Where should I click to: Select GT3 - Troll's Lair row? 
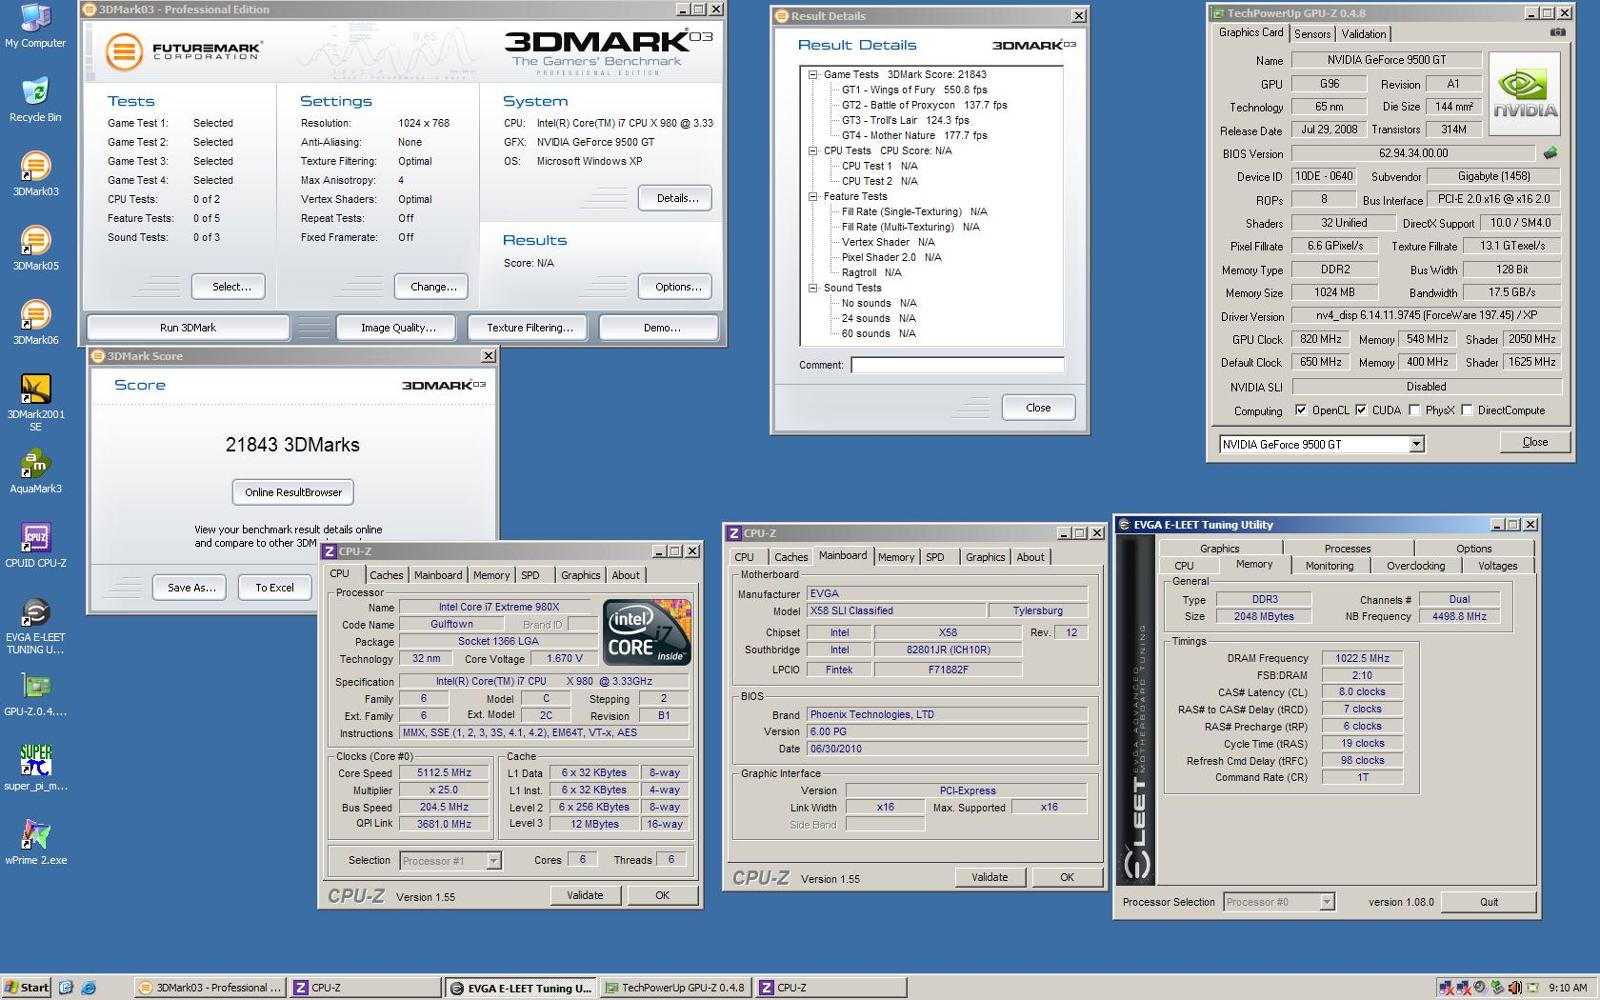[x=905, y=120]
